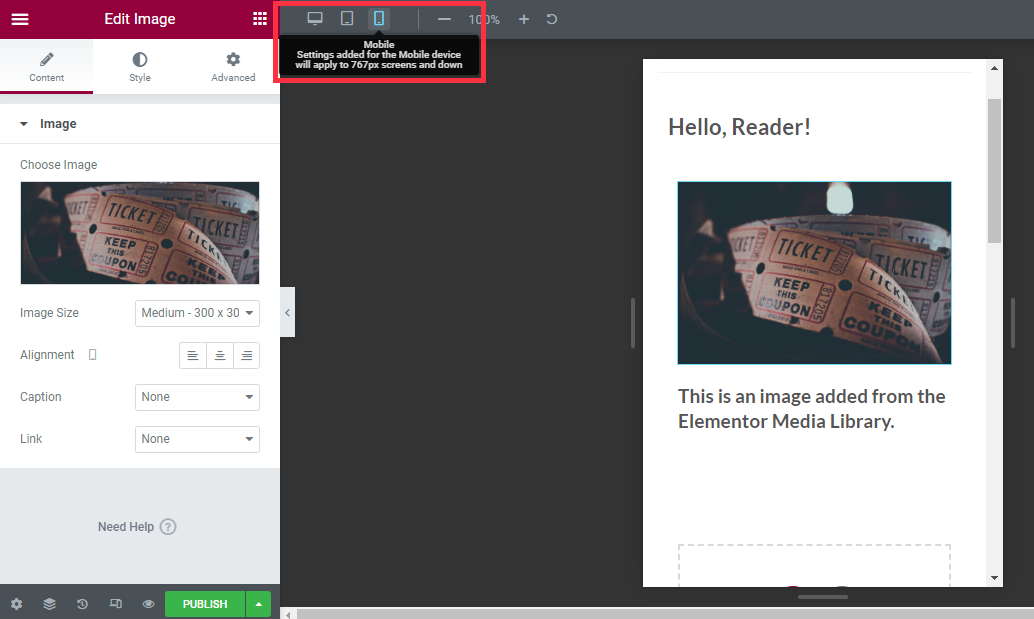Reset the preview zoom level
The height and width of the screenshot is (619, 1034).
point(552,20)
